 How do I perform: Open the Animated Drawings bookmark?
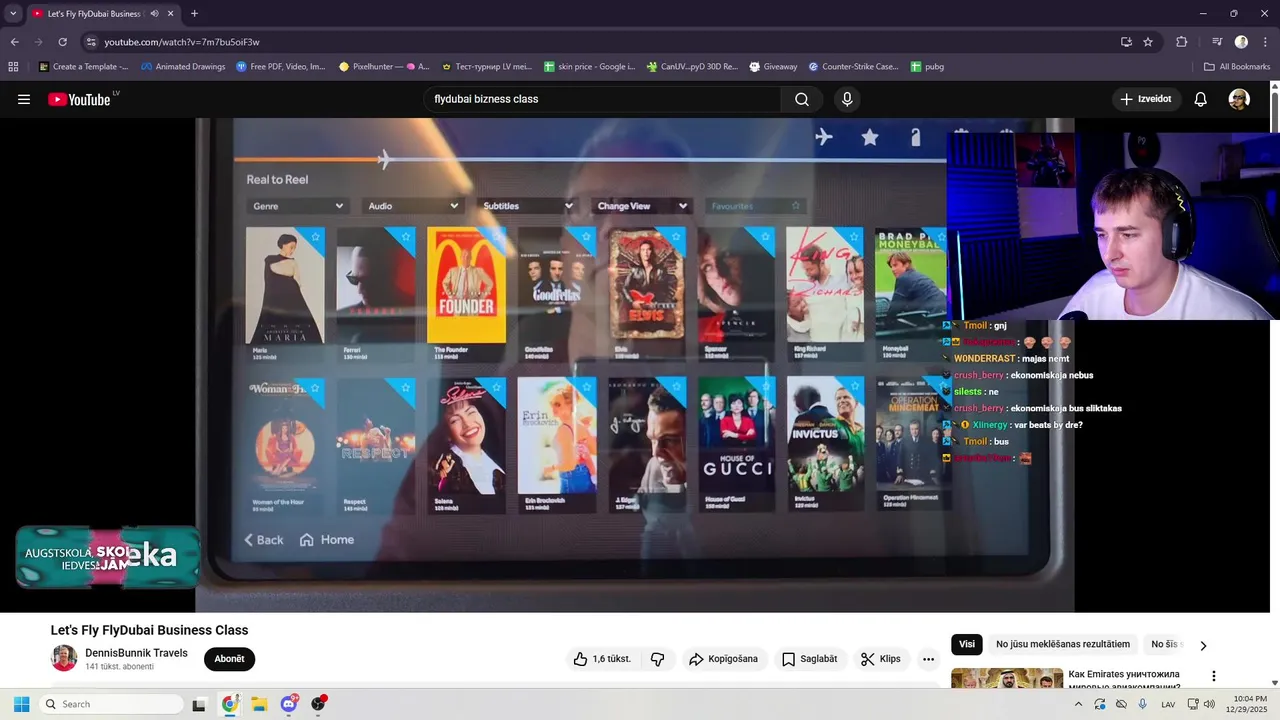pyautogui.click(x=183, y=67)
